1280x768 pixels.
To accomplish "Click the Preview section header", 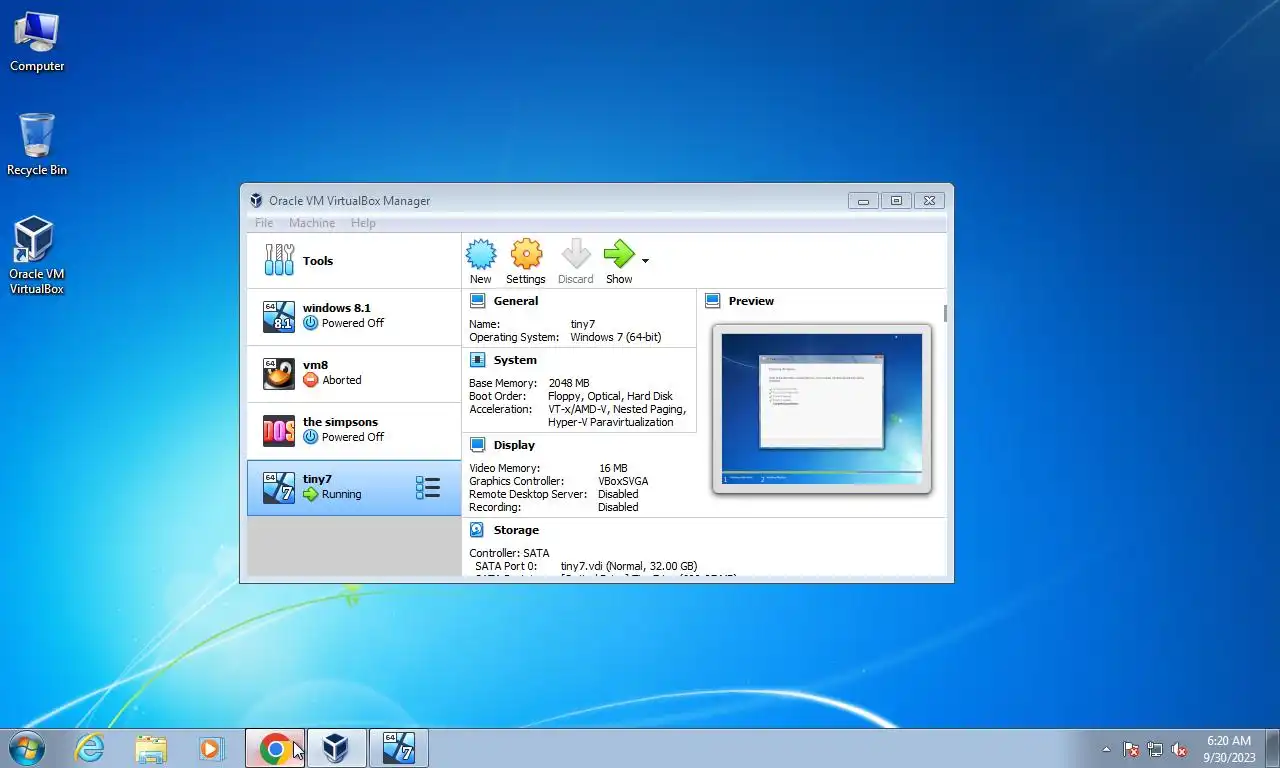I will [x=751, y=301].
